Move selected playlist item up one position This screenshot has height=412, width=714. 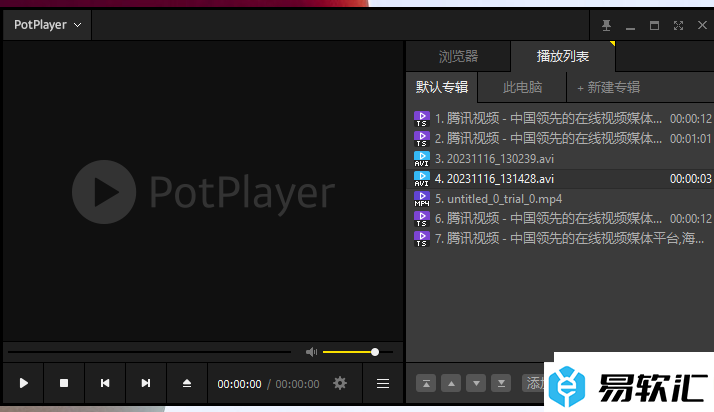451,383
